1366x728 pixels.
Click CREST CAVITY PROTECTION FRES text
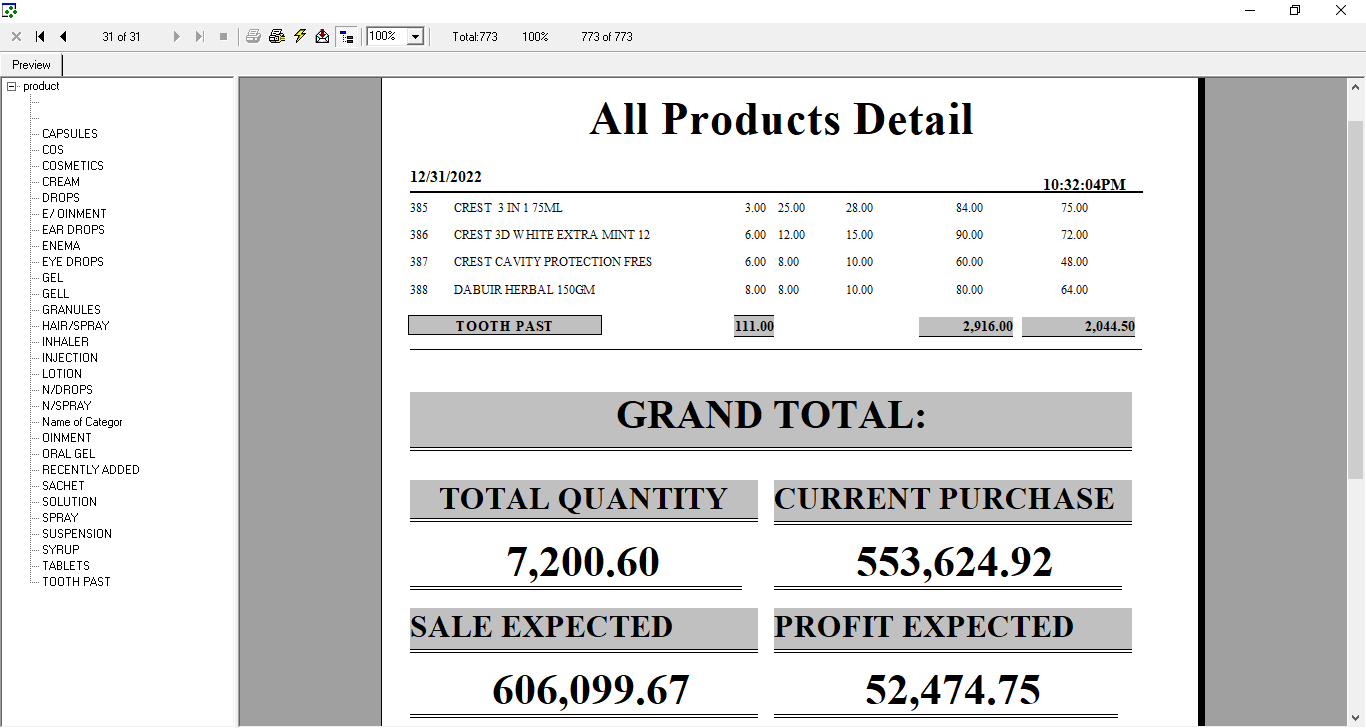[553, 262]
